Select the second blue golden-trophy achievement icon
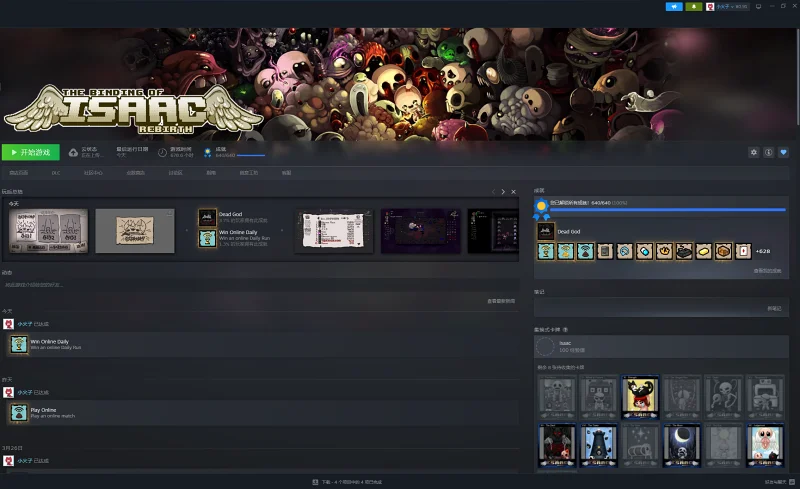 pyautogui.click(x=566, y=251)
